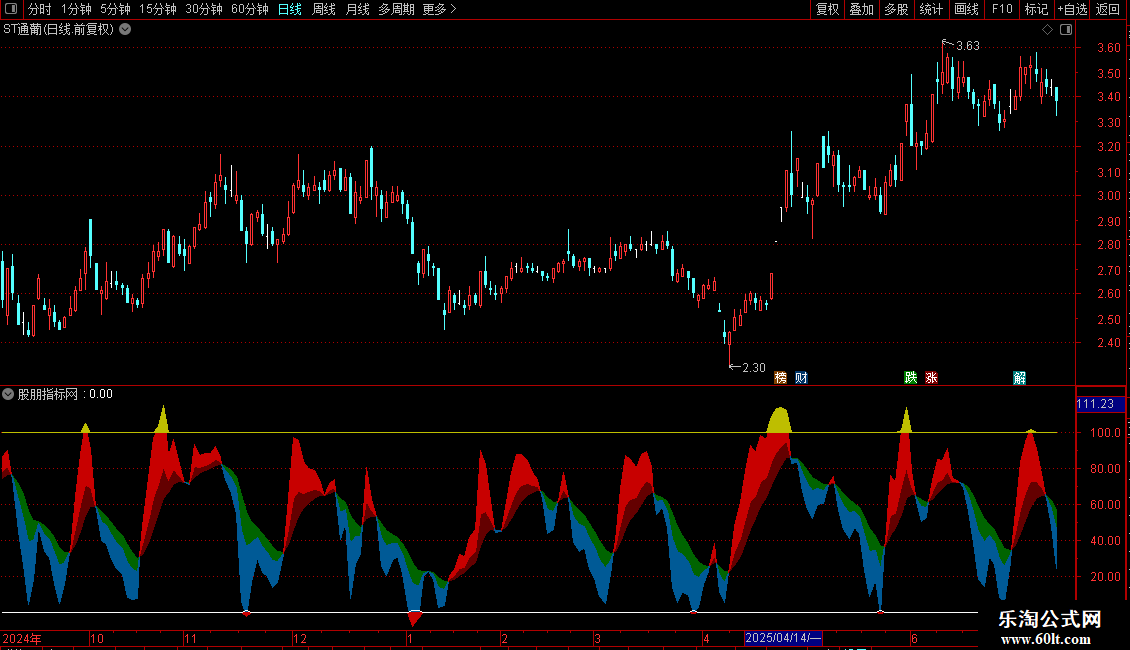Select the 日线 daily period
Viewport: 1130px width, 650px height.
click(290, 9)
